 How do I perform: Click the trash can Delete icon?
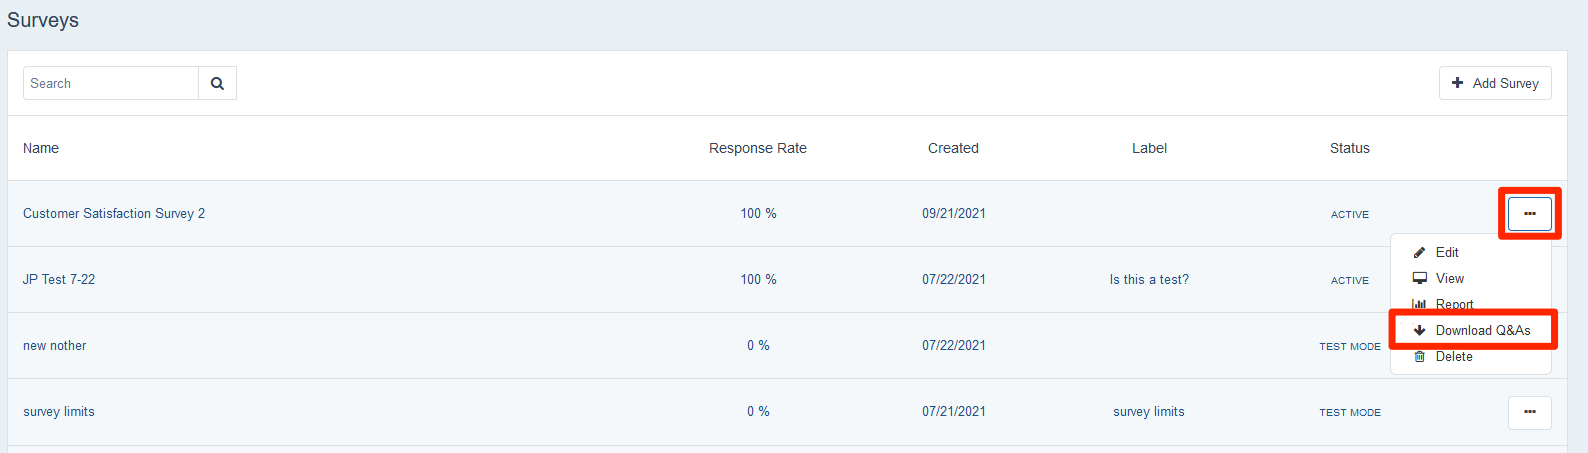tap(1419, 357)
